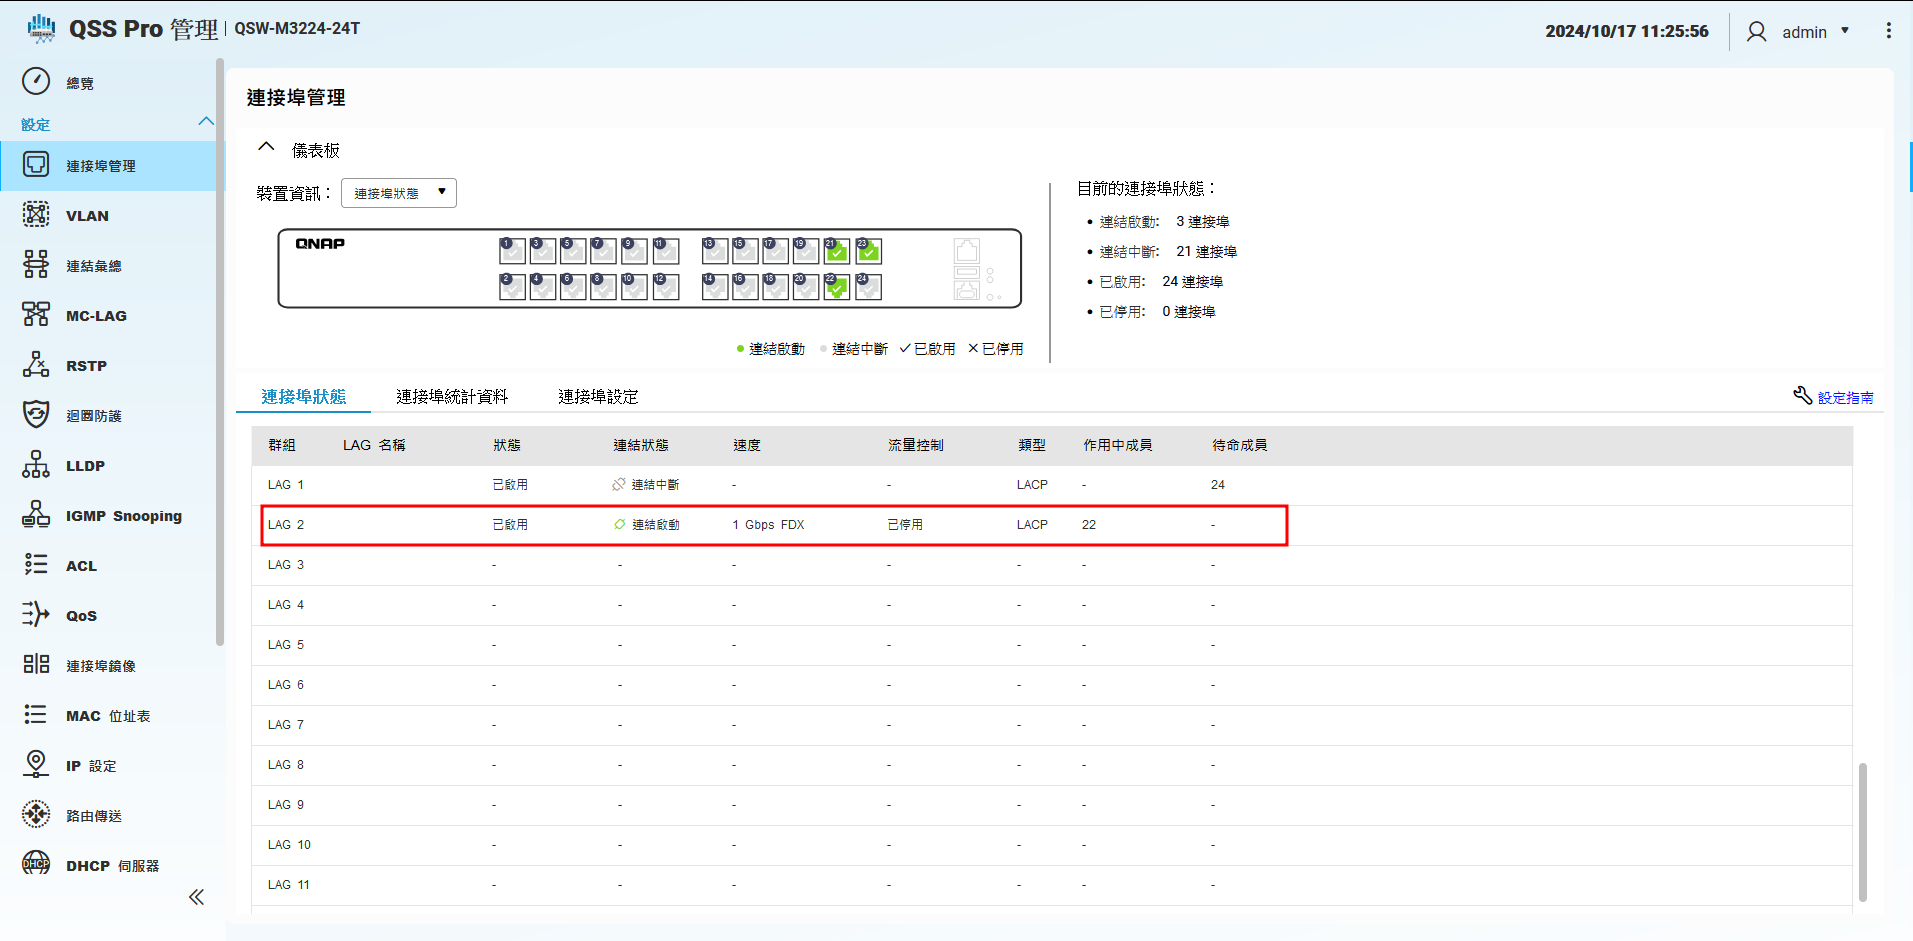Viewport: 1913px width, 941px height.
Task: Click the LAG table vertical scrollbar
Action: [1862, 832]
